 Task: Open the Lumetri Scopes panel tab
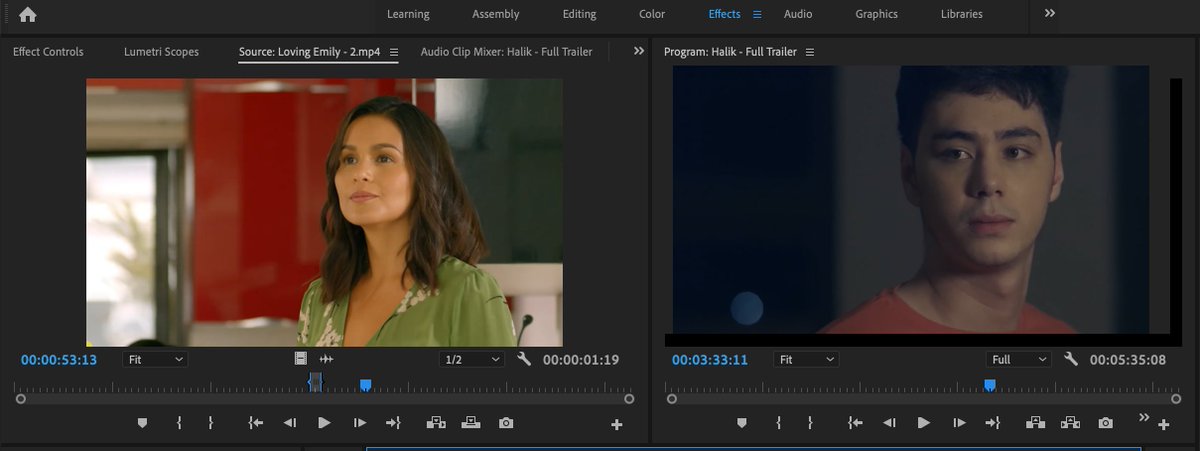161,52
